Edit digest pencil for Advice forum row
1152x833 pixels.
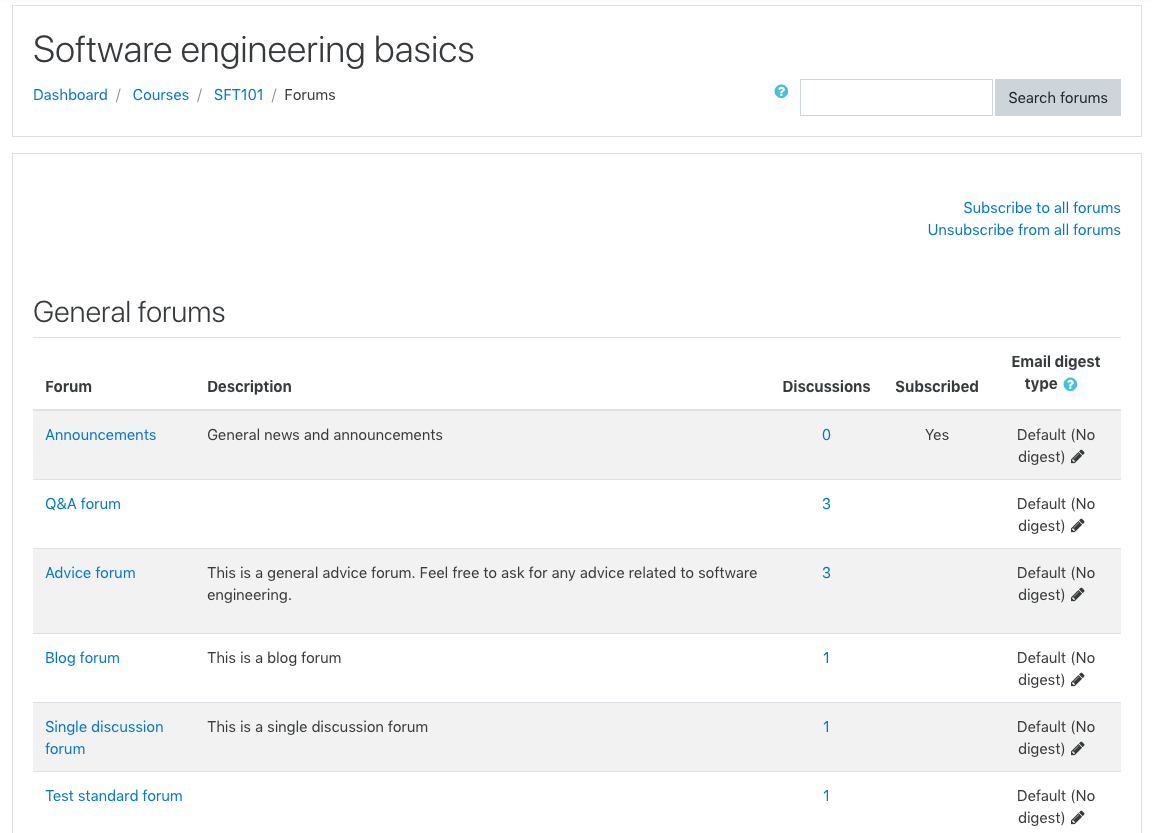pyautogui.click(x=1078, y=595)
